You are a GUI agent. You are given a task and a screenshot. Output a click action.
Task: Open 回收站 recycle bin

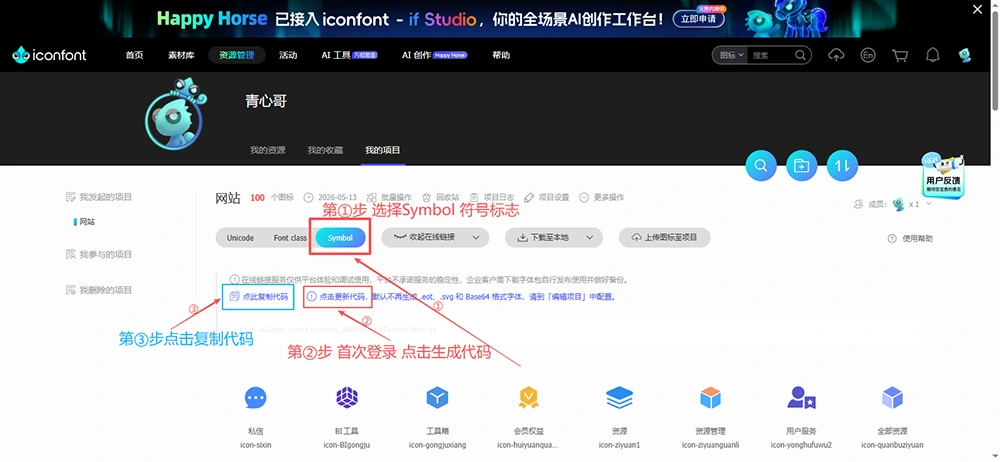pos(441,198)
